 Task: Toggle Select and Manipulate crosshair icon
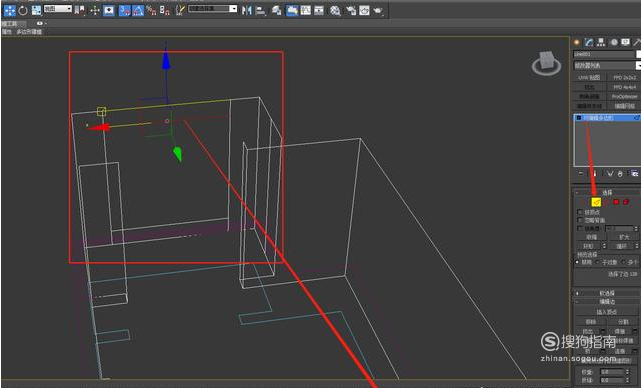(x=95, y=10)
